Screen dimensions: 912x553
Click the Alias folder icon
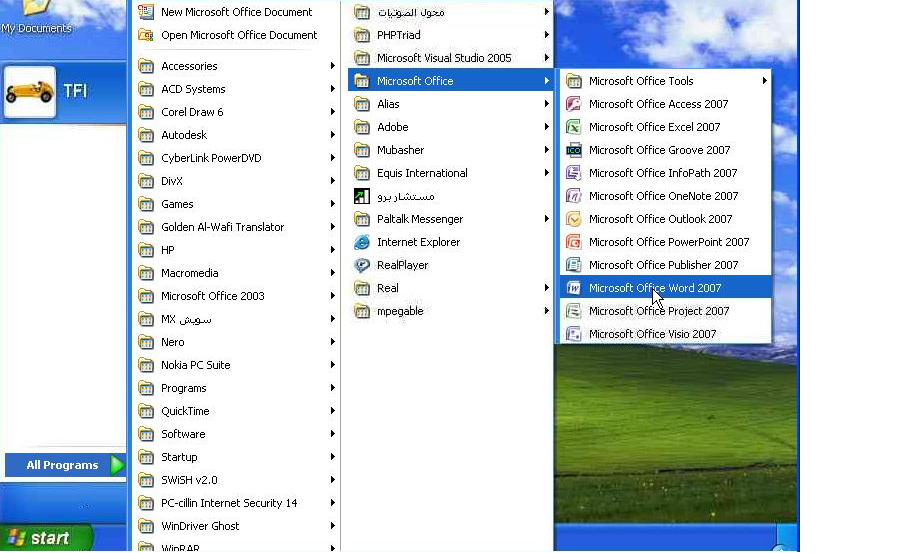362,104
